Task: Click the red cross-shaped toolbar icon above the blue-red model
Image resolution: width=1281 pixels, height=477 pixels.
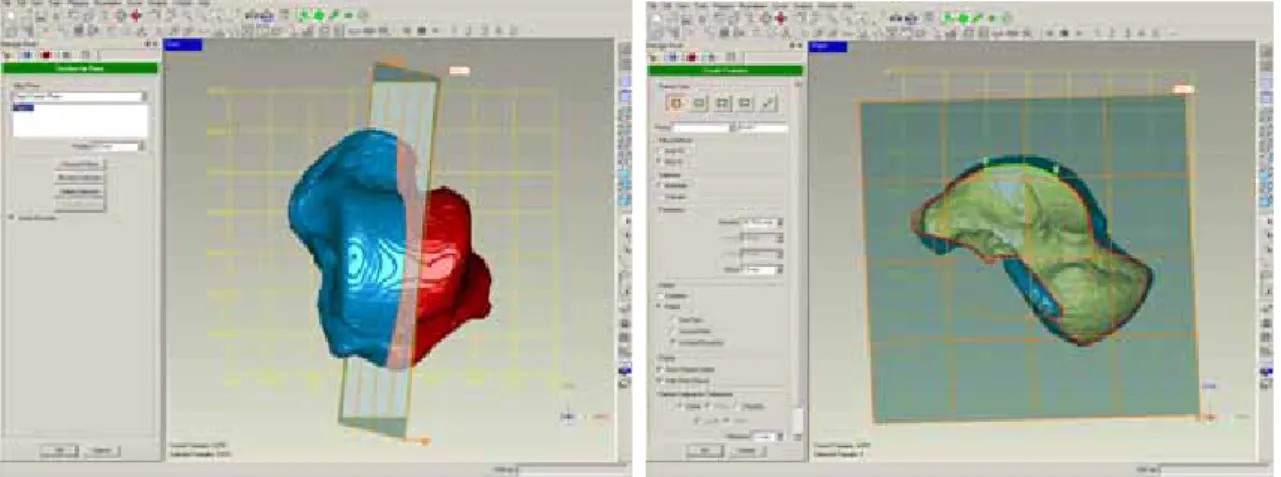Action: [134, 16]
